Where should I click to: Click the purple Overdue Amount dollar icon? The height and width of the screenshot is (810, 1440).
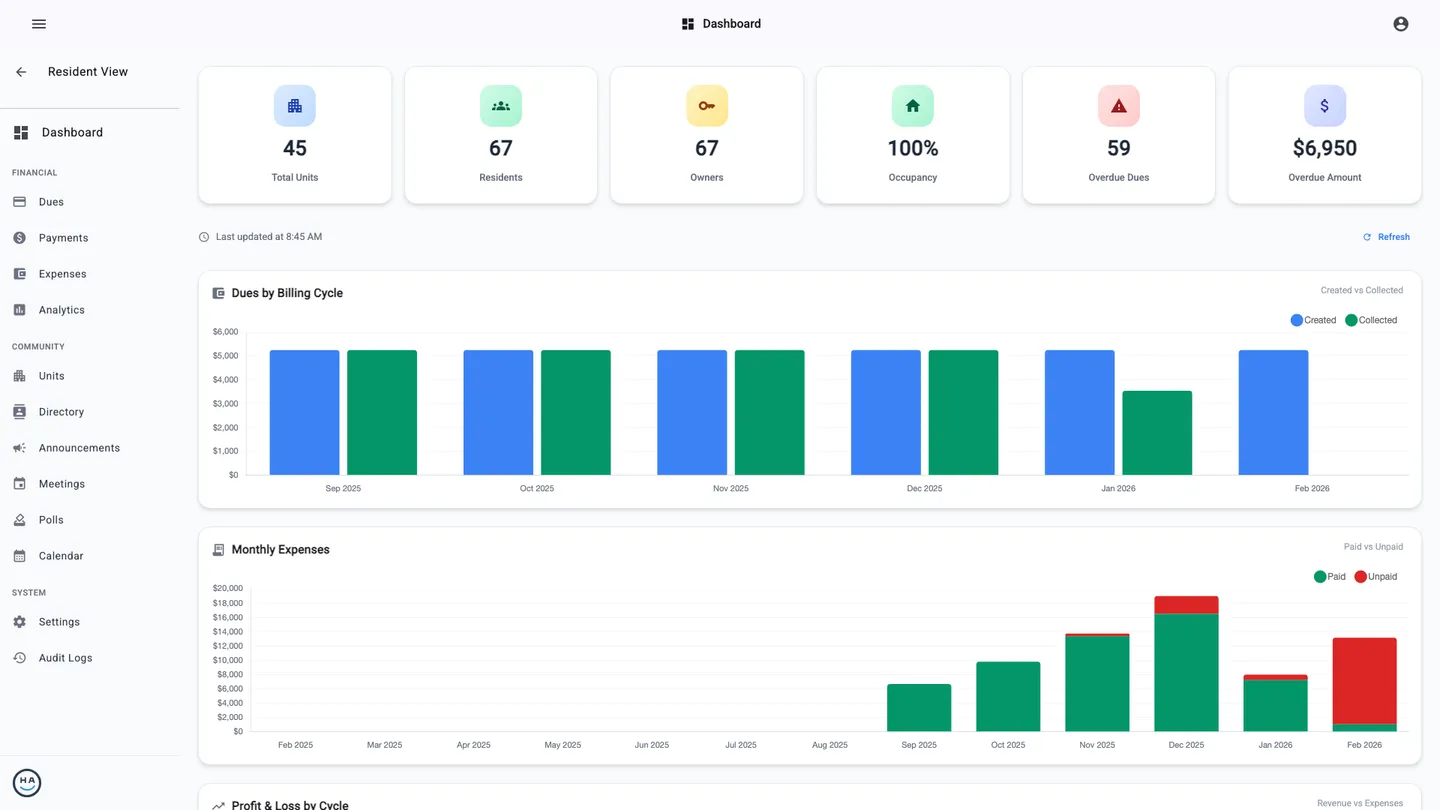[x=1325, y=106]
